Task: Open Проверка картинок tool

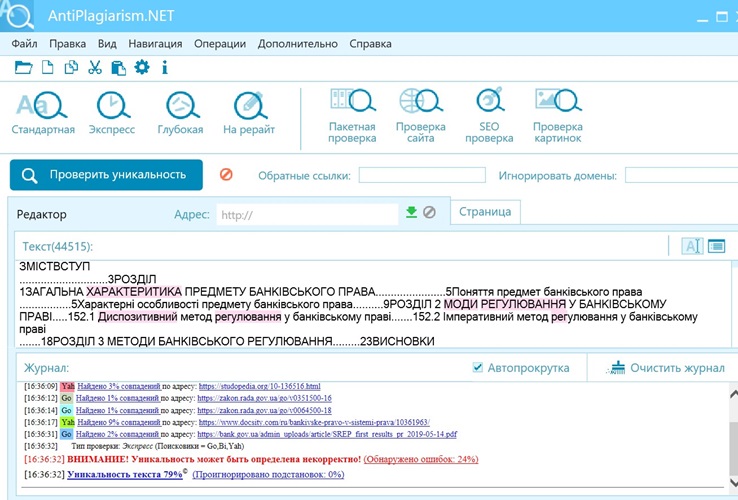Action: pos(558,116)
